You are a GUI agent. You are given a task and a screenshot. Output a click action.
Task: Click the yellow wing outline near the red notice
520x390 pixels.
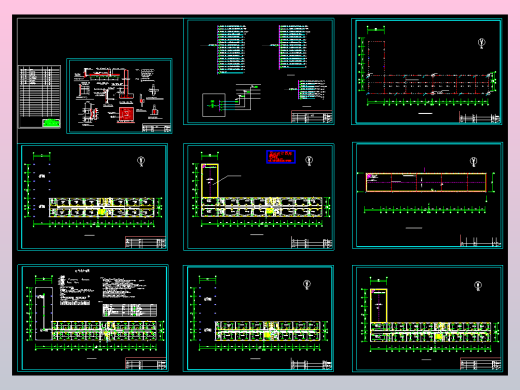(x=210, y=181)
